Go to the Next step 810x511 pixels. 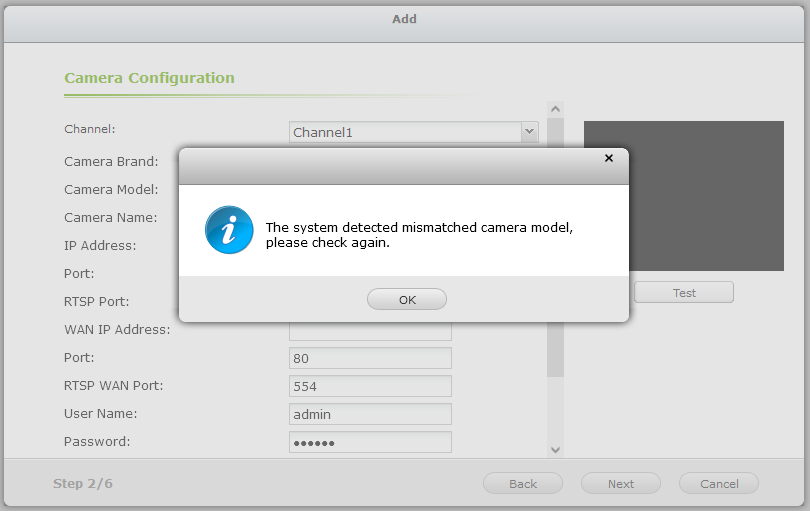(620, 484)
